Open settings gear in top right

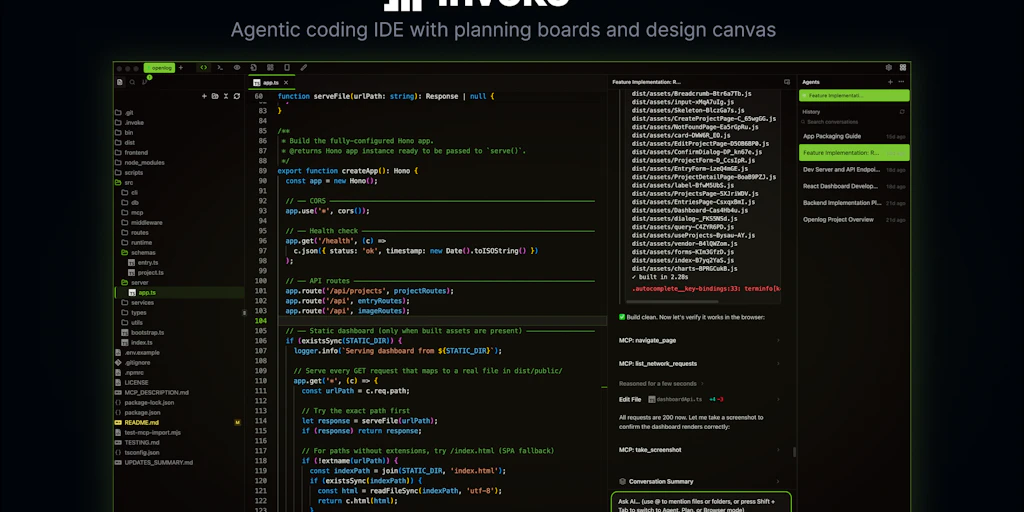[889, 67]
